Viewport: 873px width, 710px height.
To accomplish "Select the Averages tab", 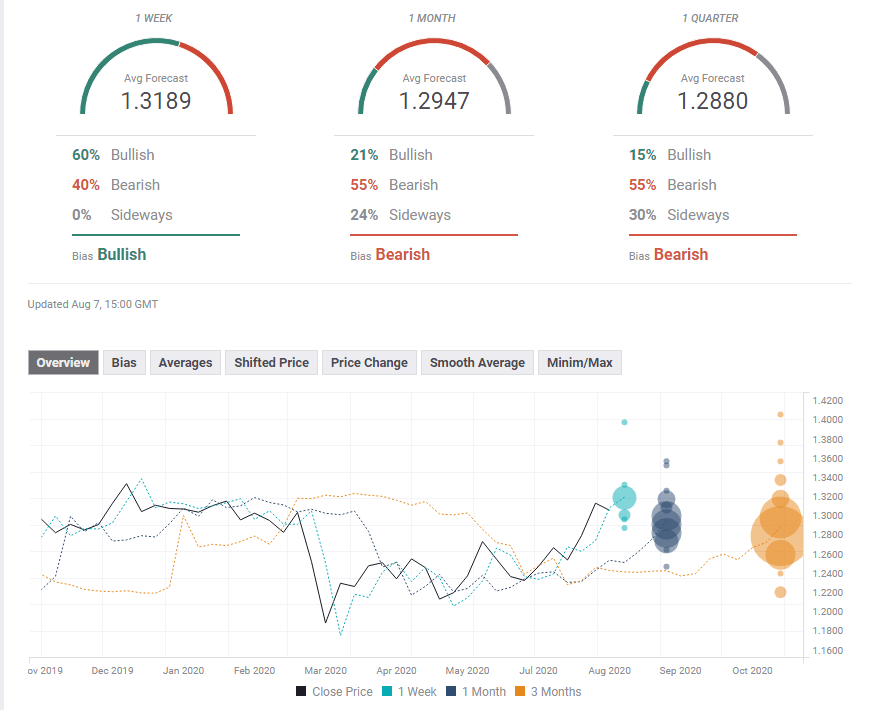I will 185,362.
